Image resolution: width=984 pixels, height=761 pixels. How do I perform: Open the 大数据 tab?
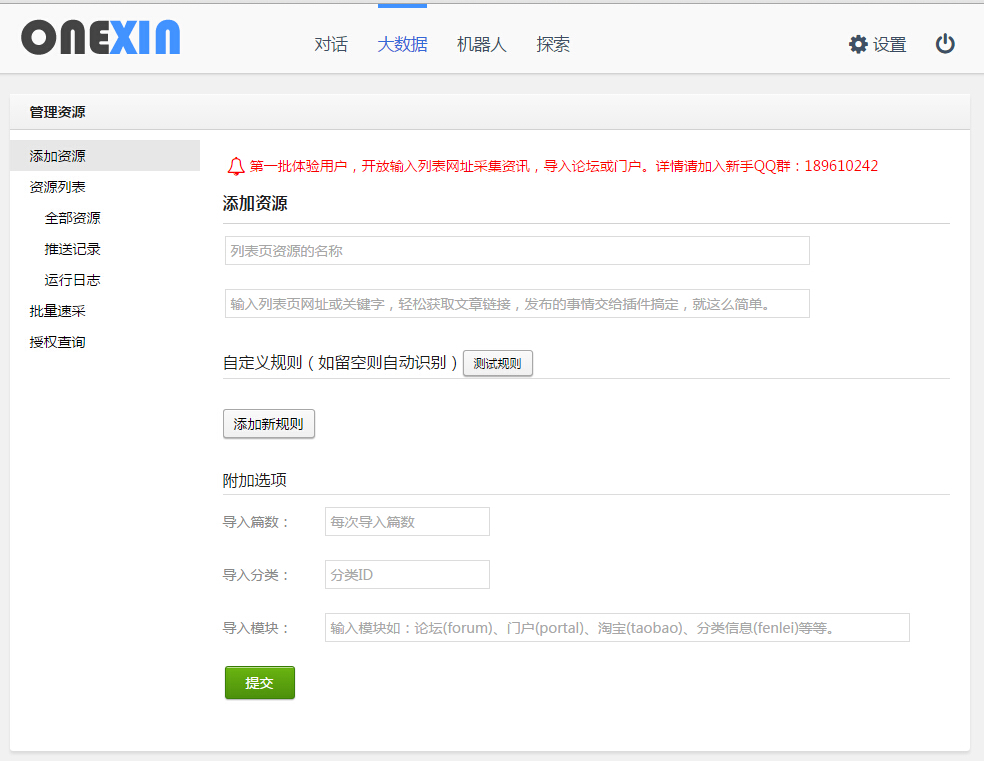(x=402, y=44)
